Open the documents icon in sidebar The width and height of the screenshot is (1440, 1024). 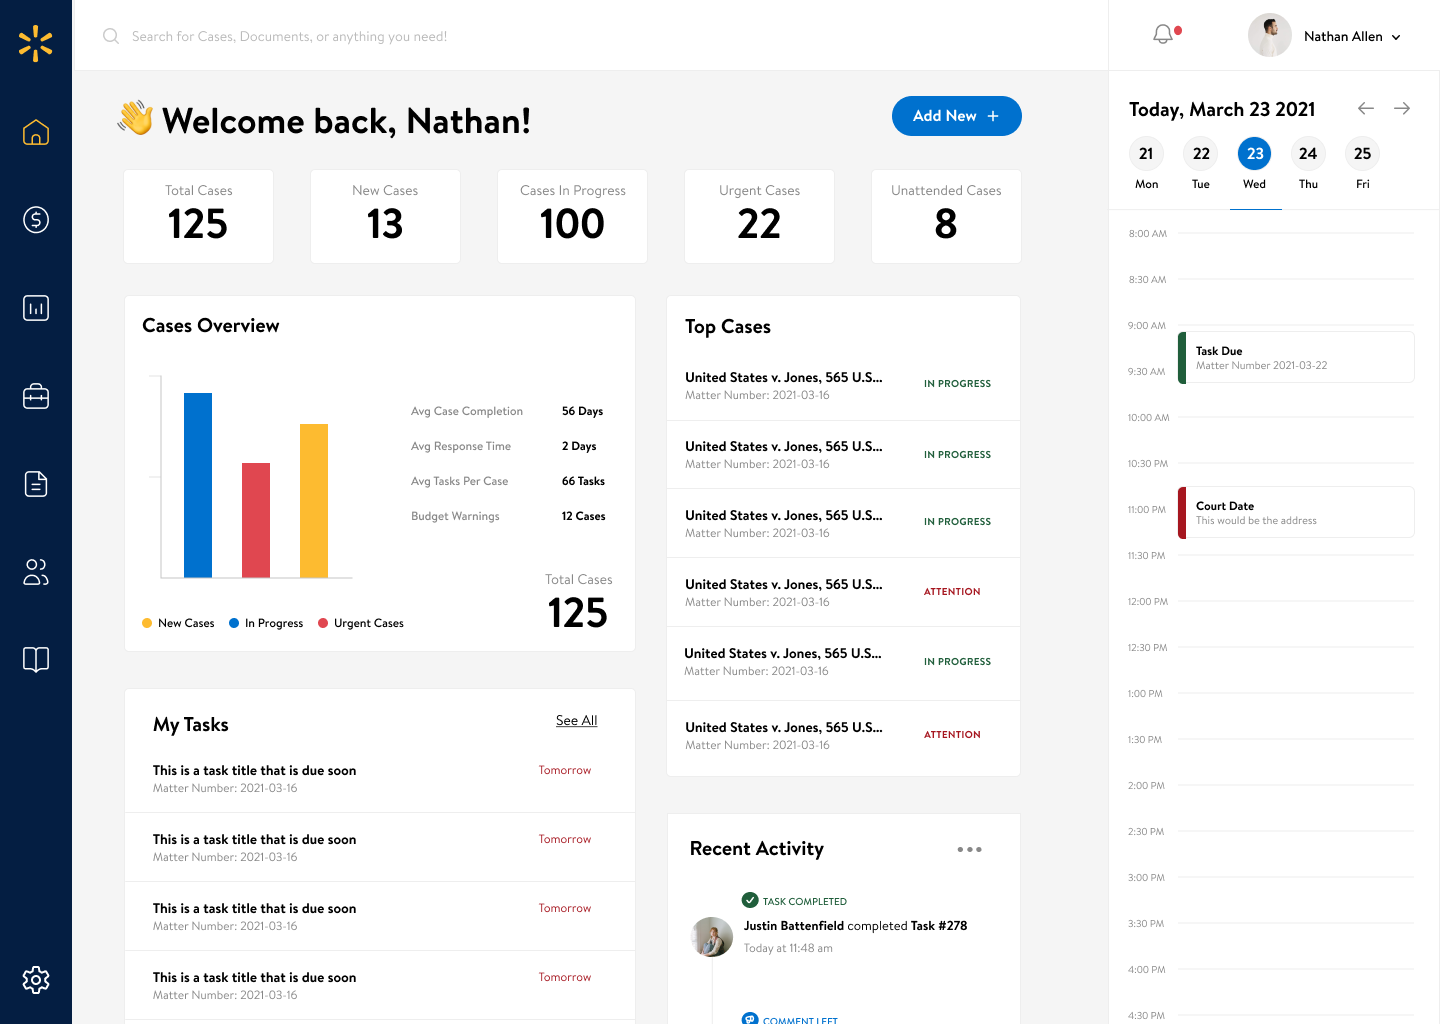pos(36,484)
